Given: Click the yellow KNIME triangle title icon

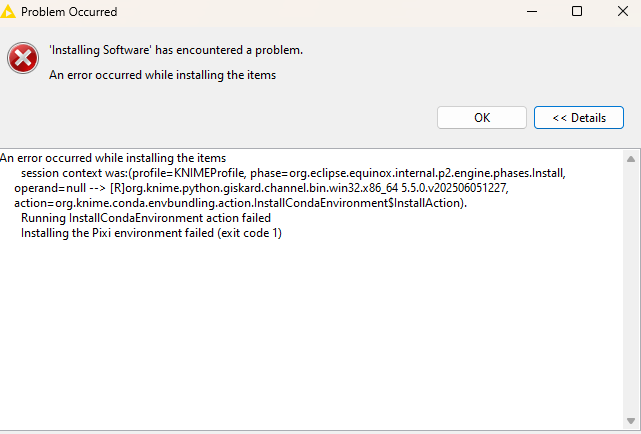Looking at the screenshot, I should (x=7, y=12).
